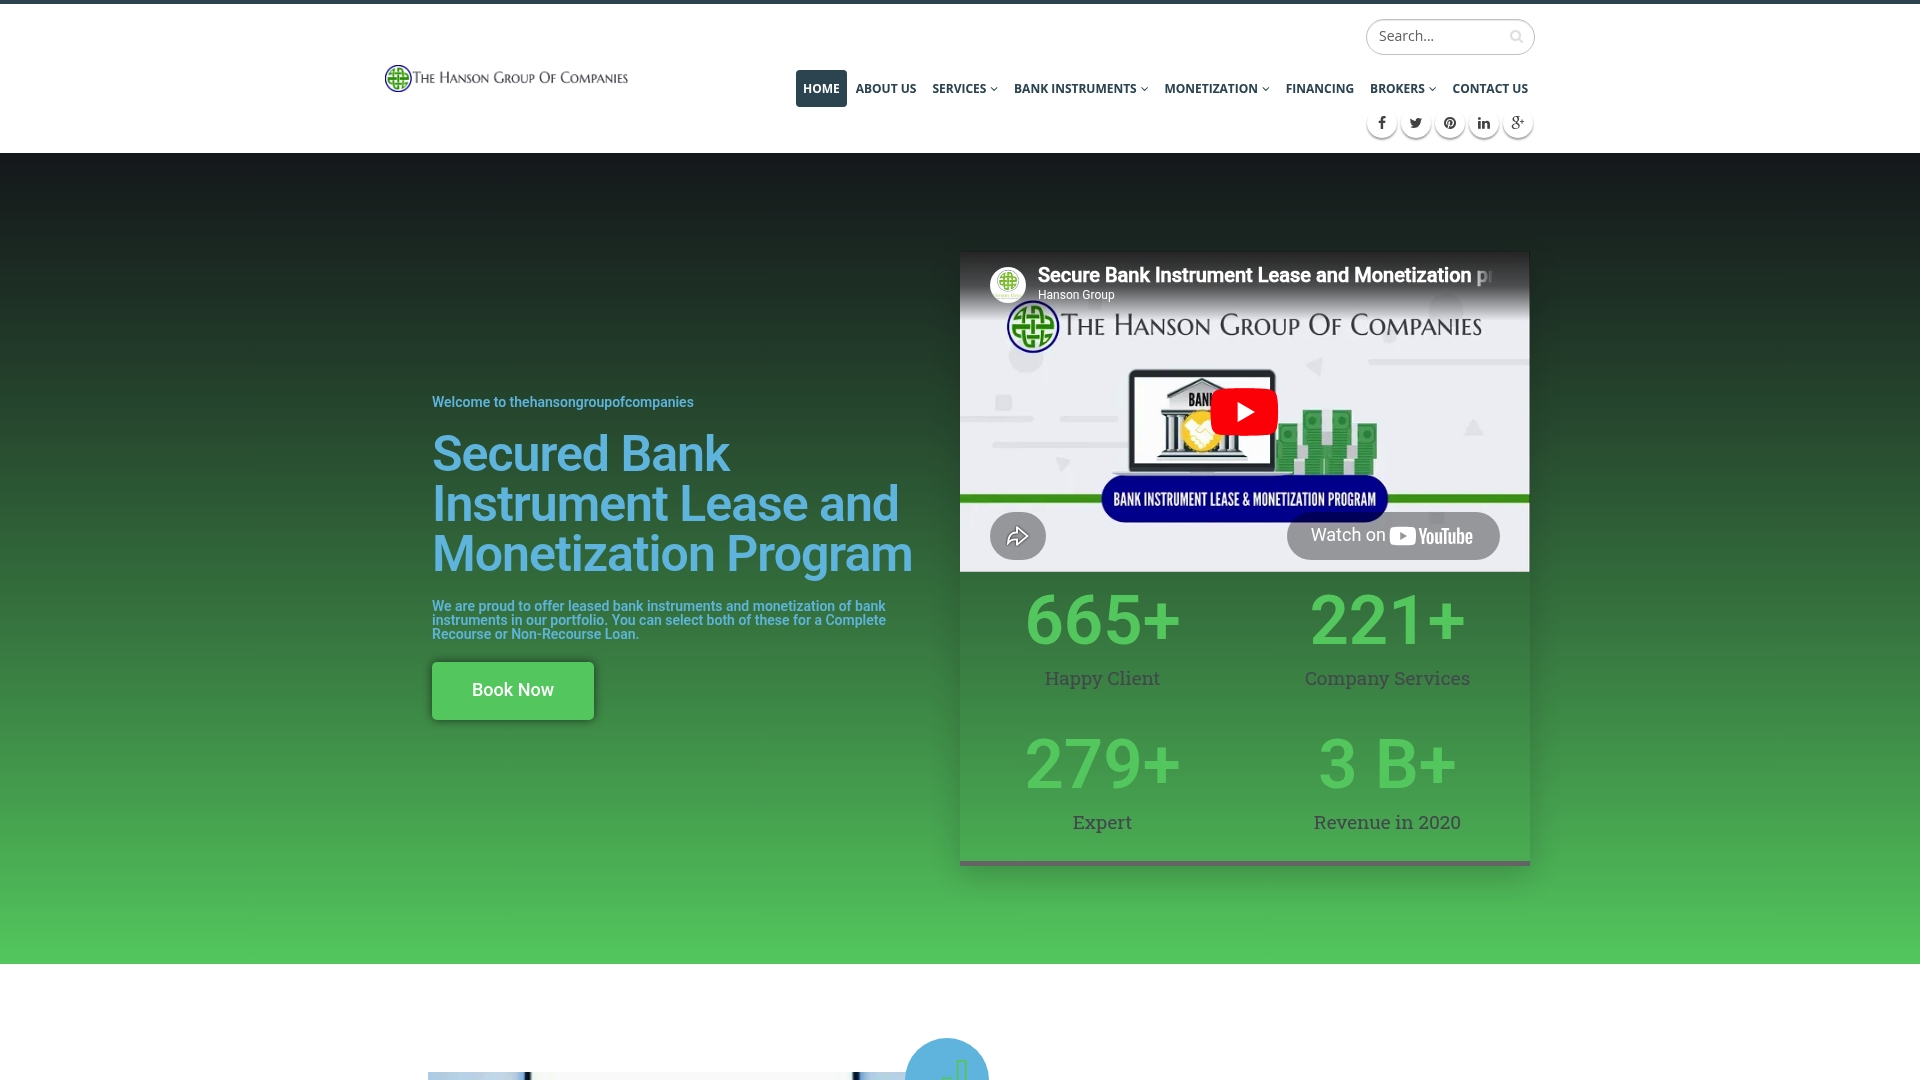Click the 'Revenue in 2020' label

click(1387, 823)
